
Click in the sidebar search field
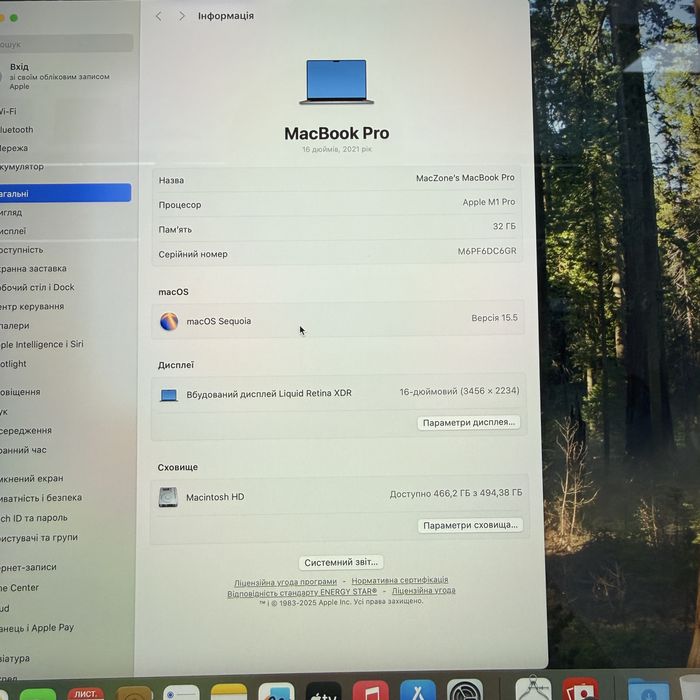point(66,44)
